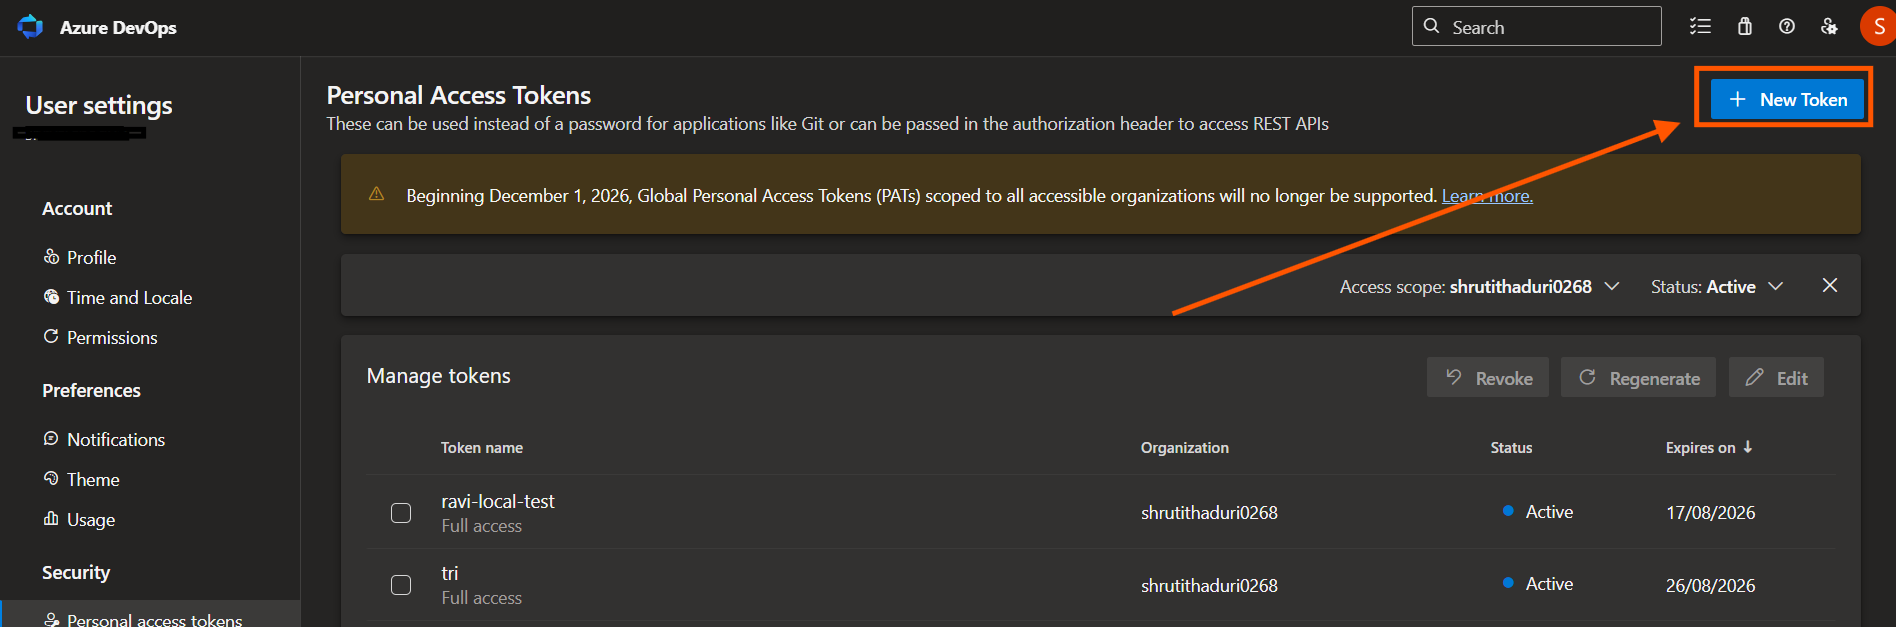1896x627 pixels.
Task: Click Full access under tri
Action: [x=482, y=598]
